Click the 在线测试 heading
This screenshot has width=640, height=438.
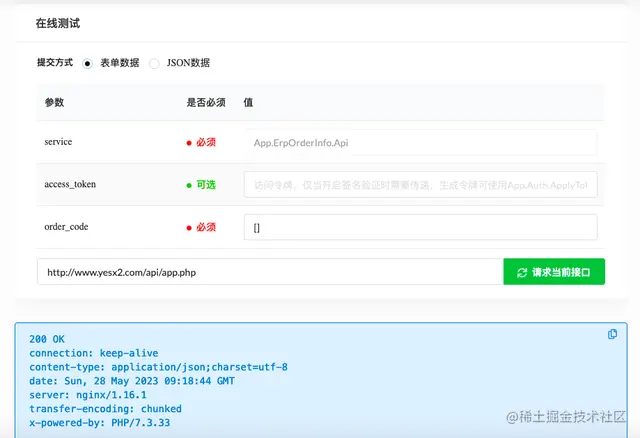(x=58, y=23)
